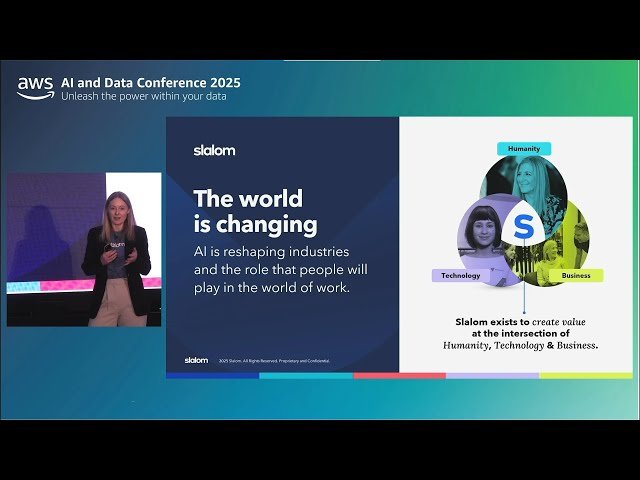Click the headline 'The world is changing'

(x=256, y=211)
